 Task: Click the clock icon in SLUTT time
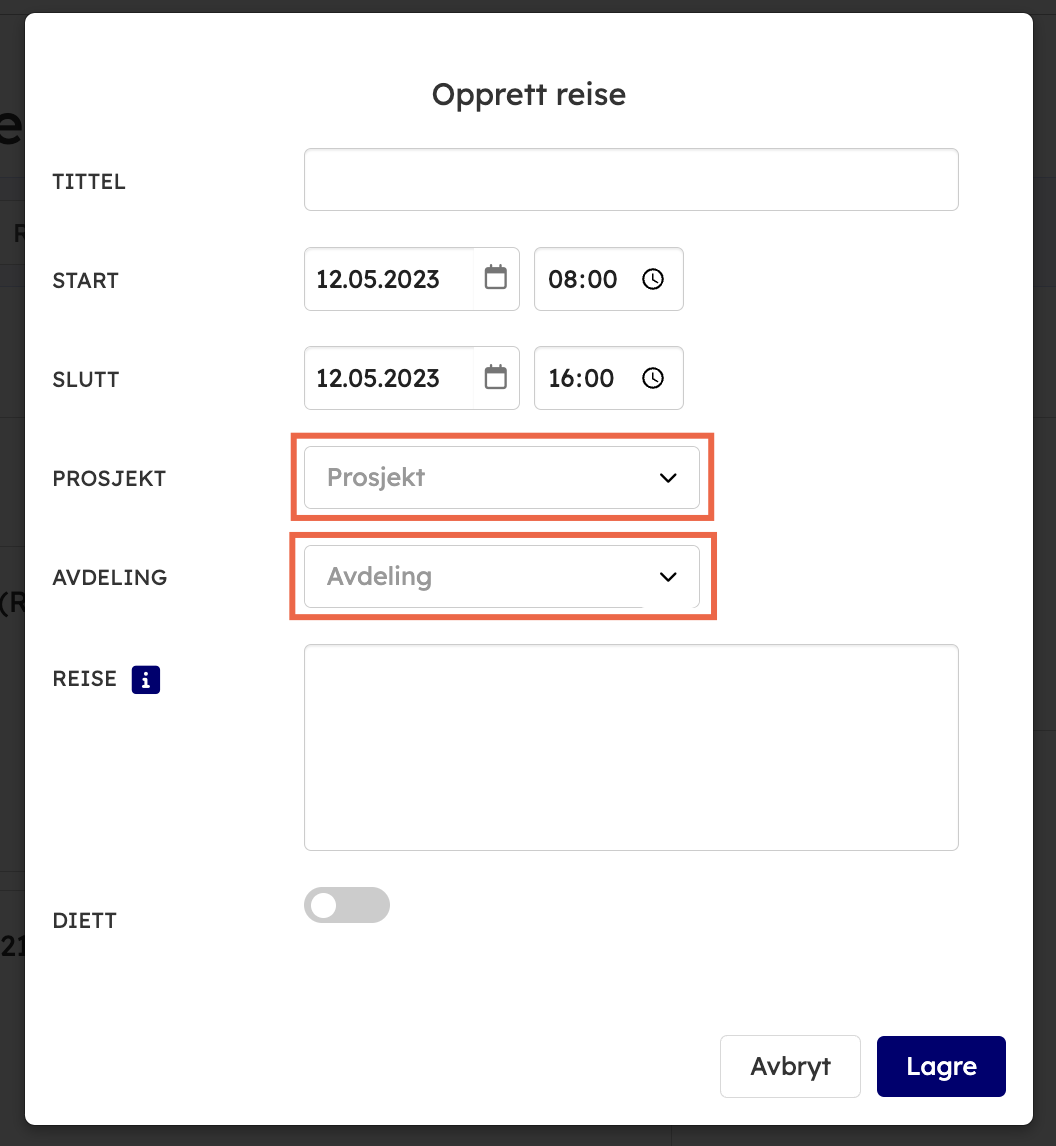coord(653,378)
